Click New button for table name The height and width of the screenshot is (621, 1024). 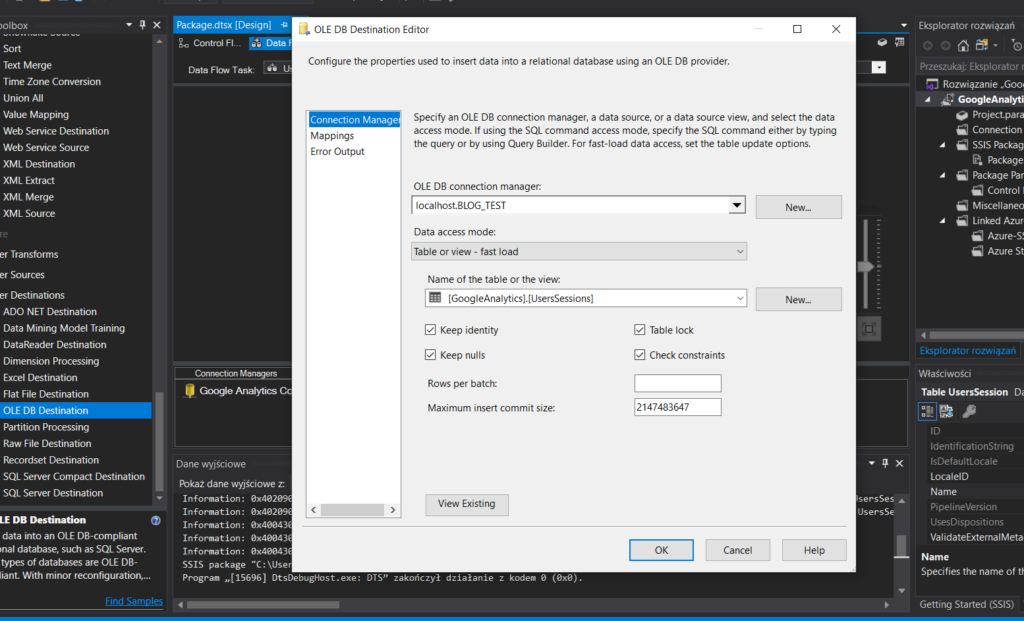(x=798, y=299)
